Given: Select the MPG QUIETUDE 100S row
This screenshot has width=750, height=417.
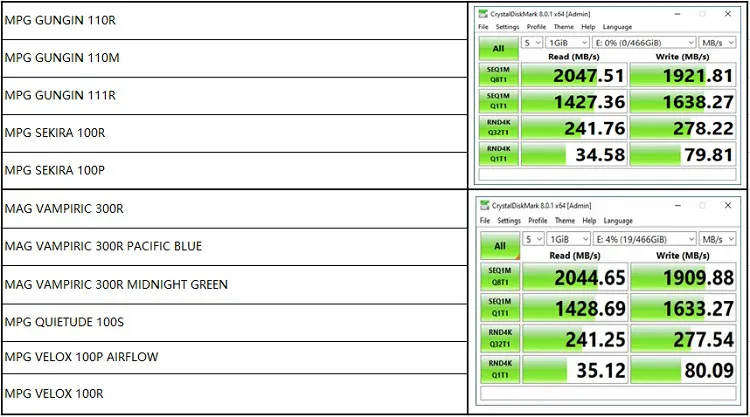Looking at the screenshot, I should [234, 322].
